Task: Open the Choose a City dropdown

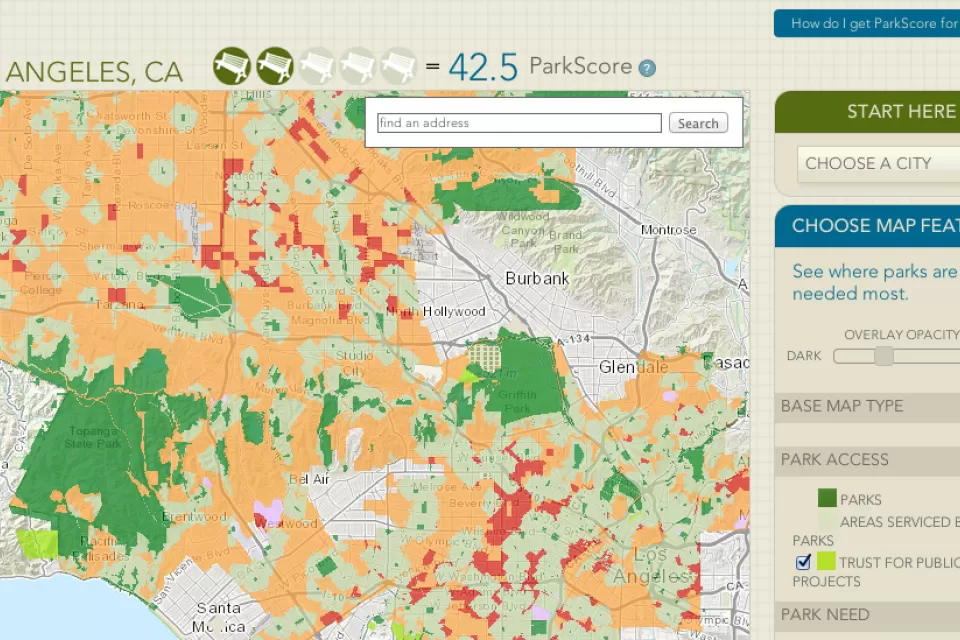Action: click(879, 164)
